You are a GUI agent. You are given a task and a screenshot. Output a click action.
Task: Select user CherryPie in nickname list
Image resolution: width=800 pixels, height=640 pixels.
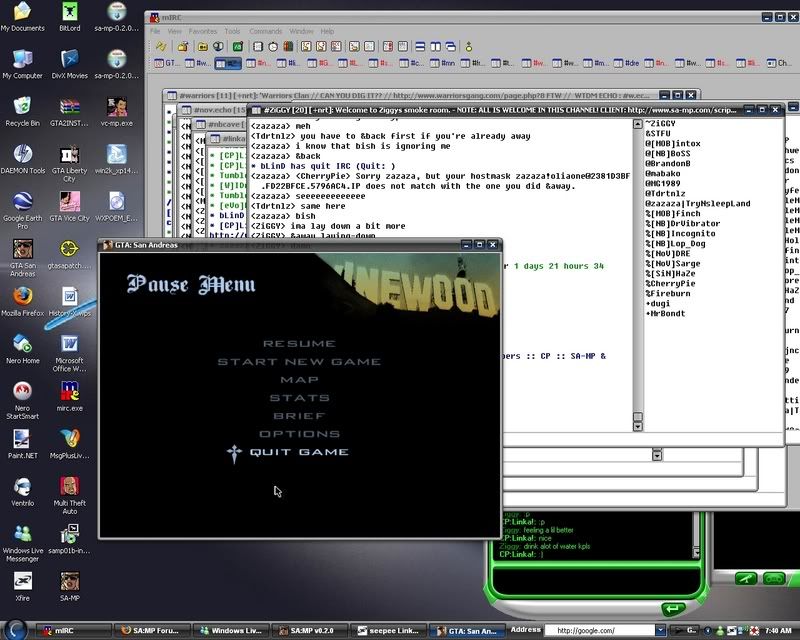point(672,283)
